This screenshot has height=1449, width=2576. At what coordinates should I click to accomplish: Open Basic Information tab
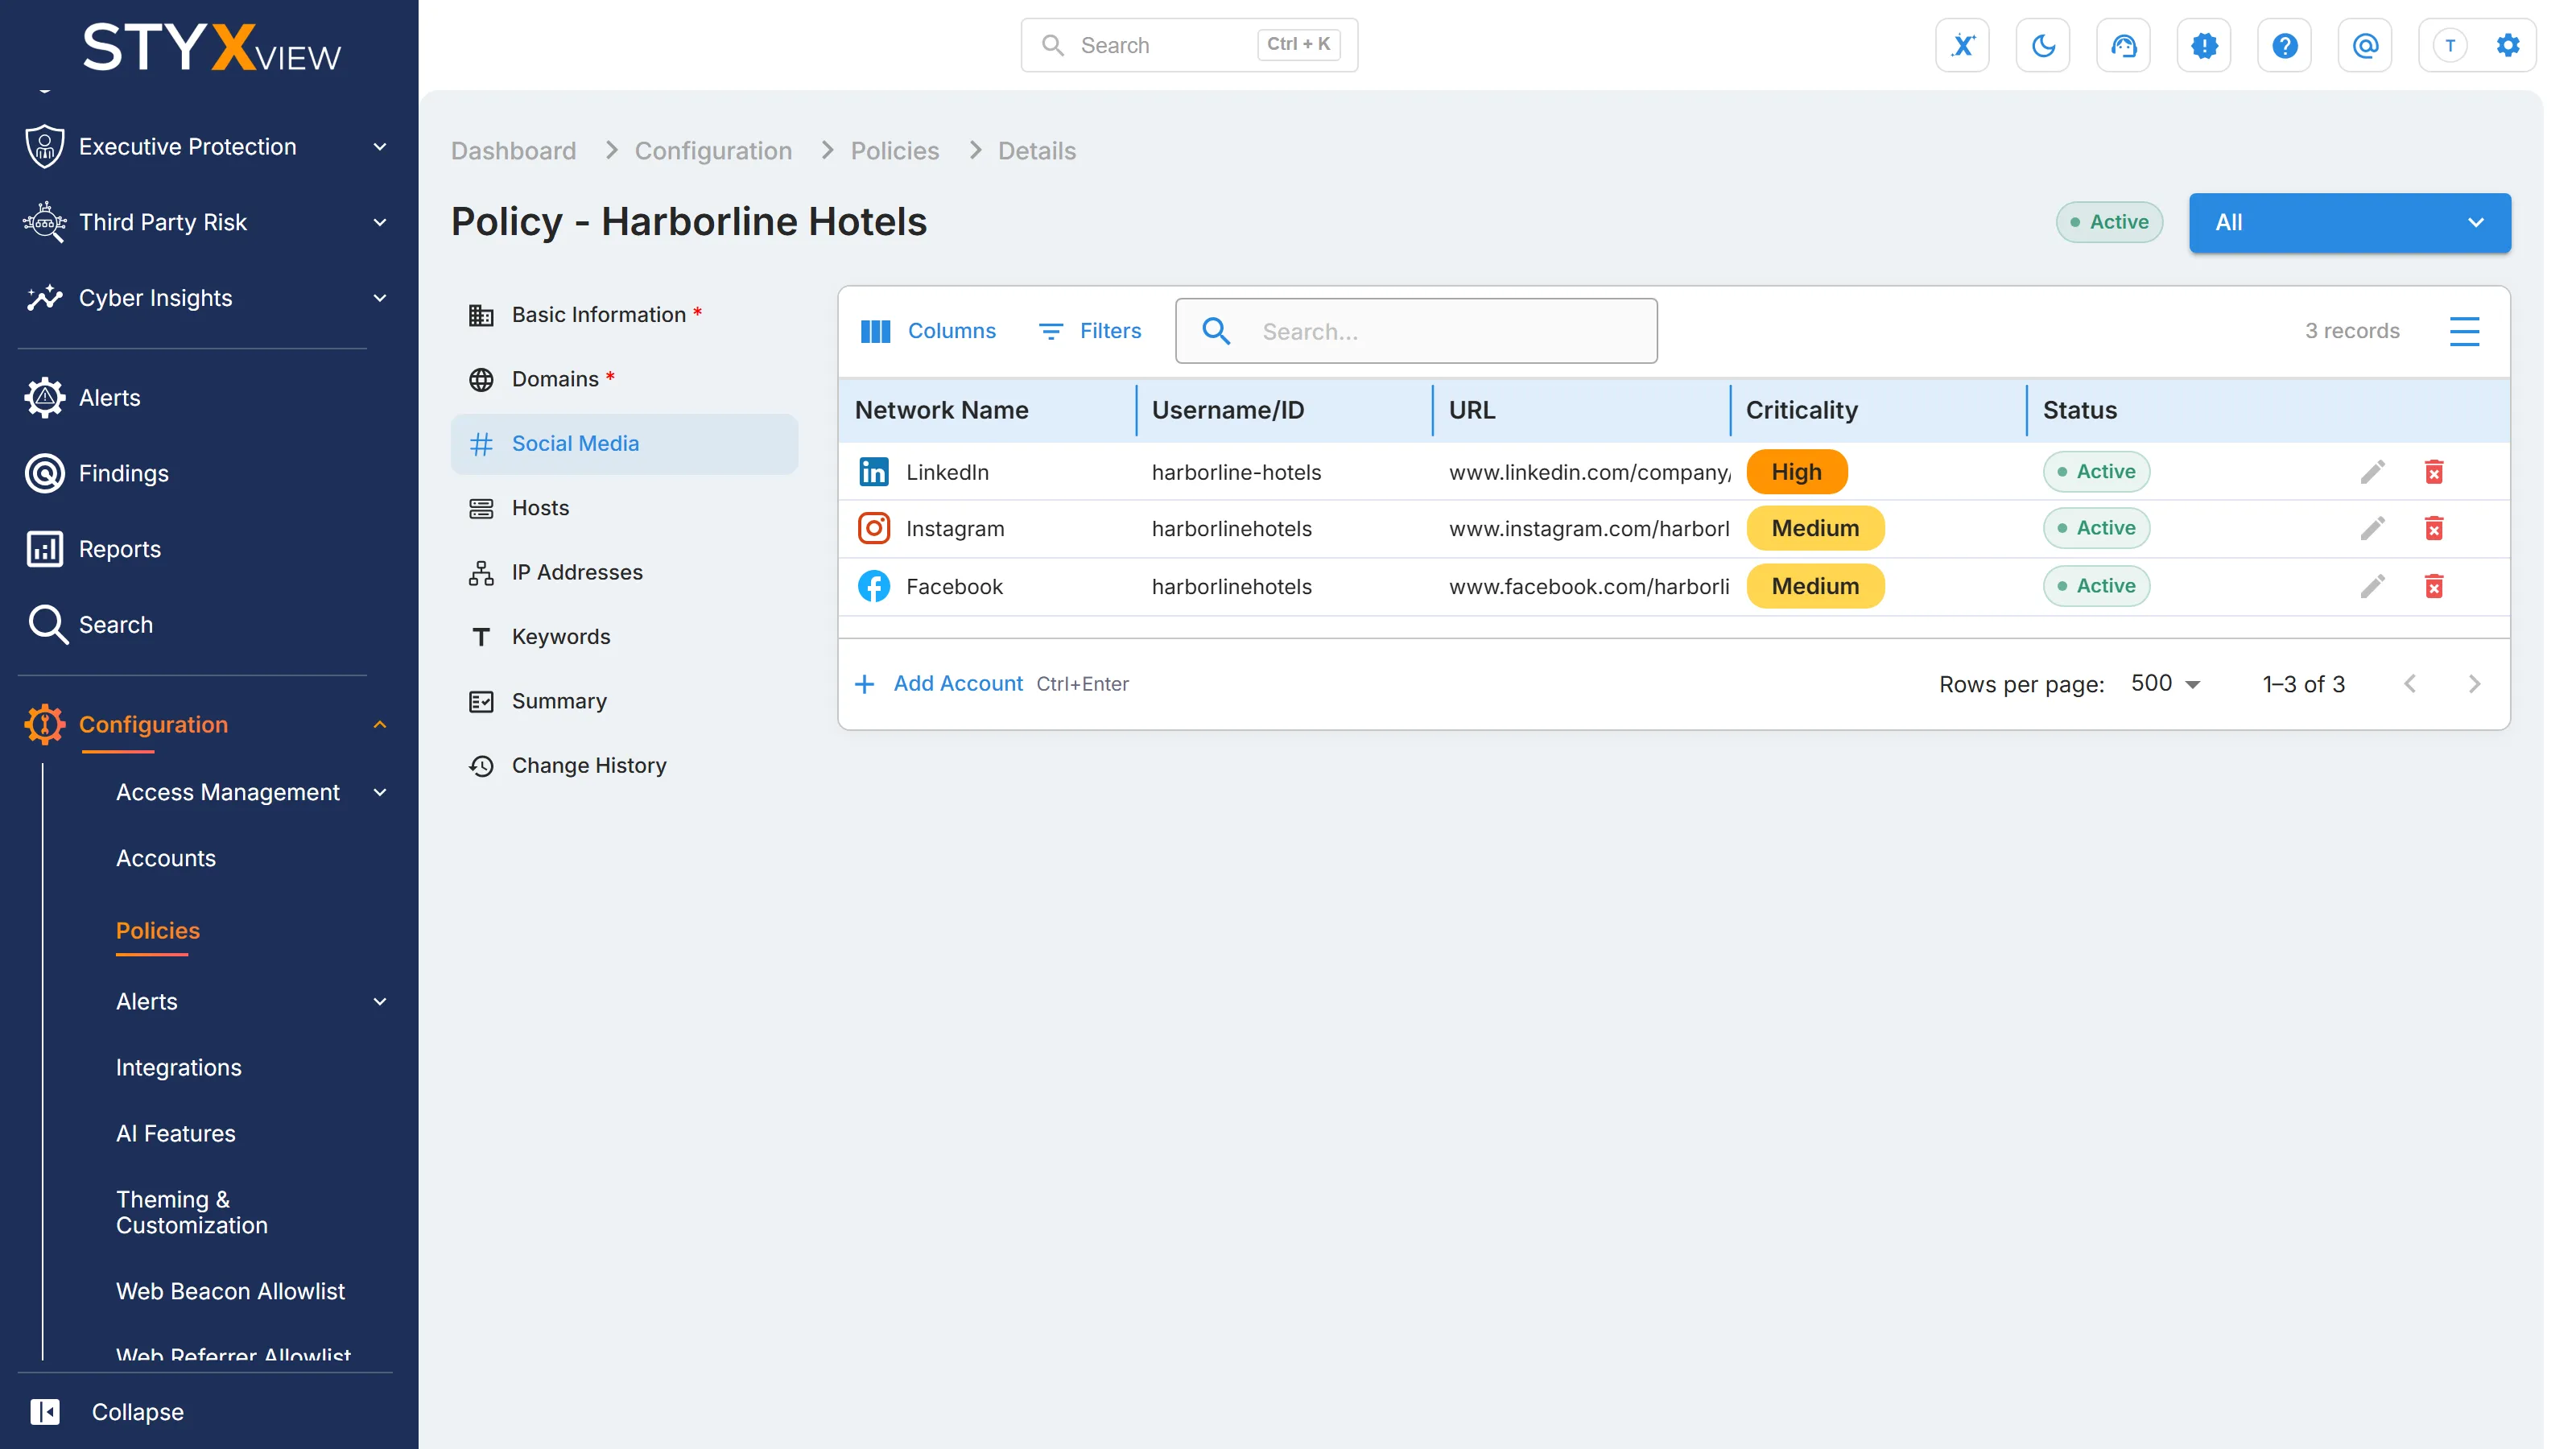click(624, 315)
